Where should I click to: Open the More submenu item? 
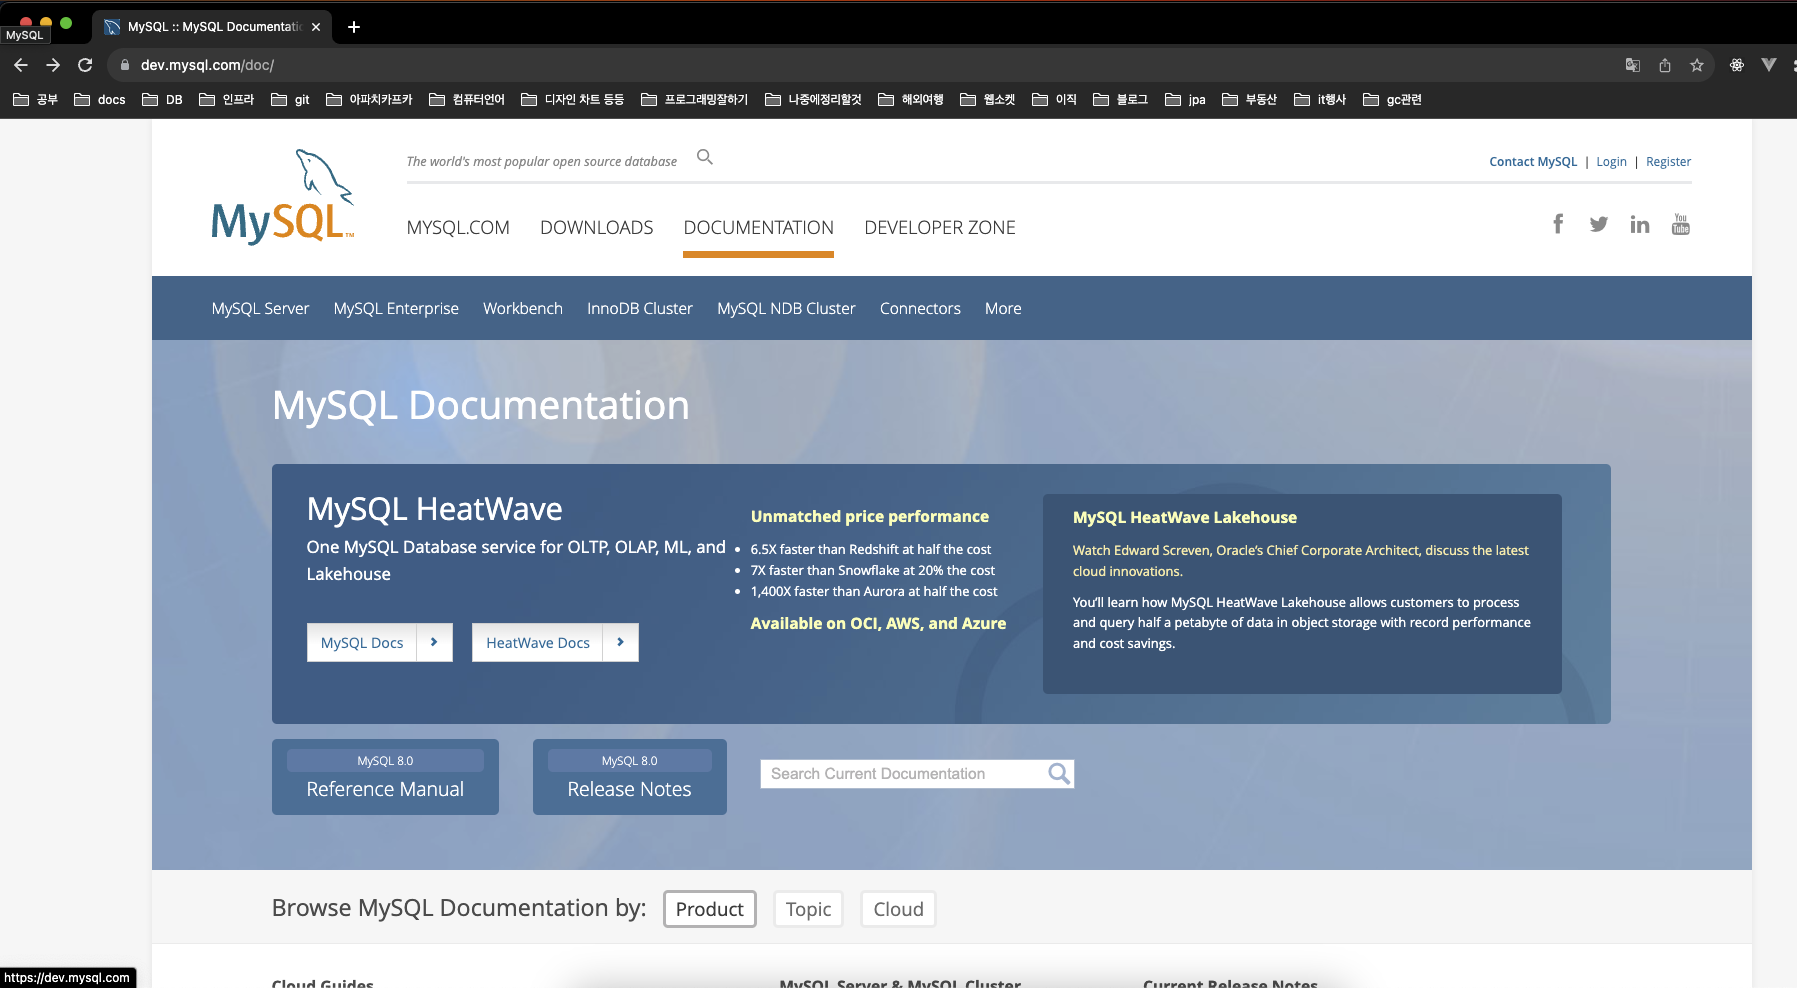tap(1003, 308)
